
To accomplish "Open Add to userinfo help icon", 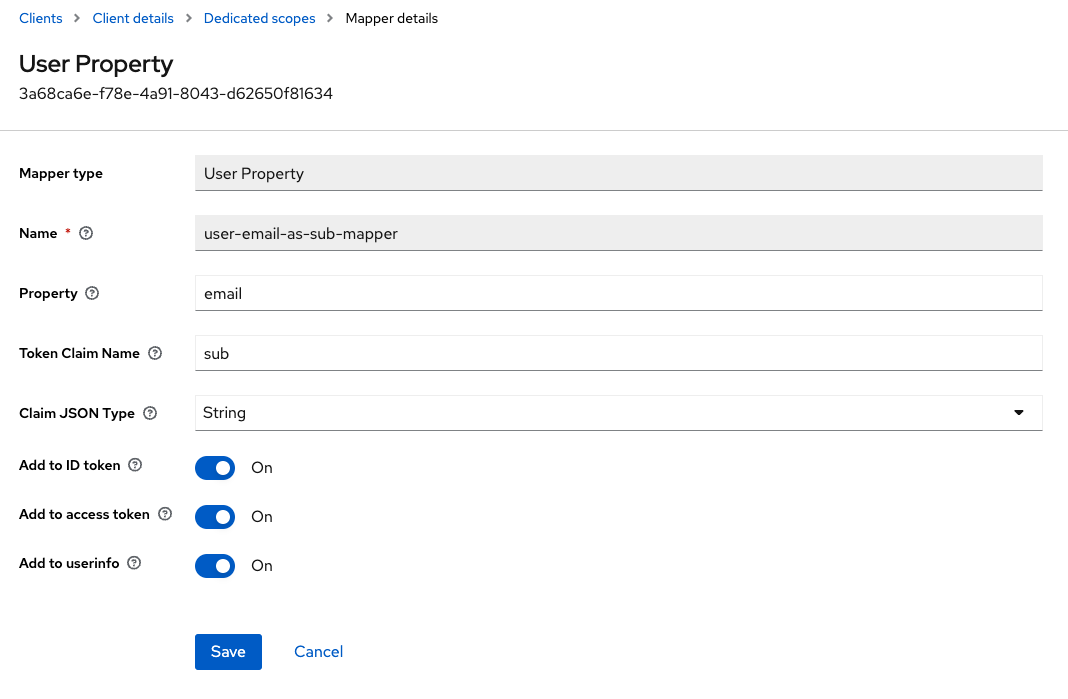I will 134,563.
